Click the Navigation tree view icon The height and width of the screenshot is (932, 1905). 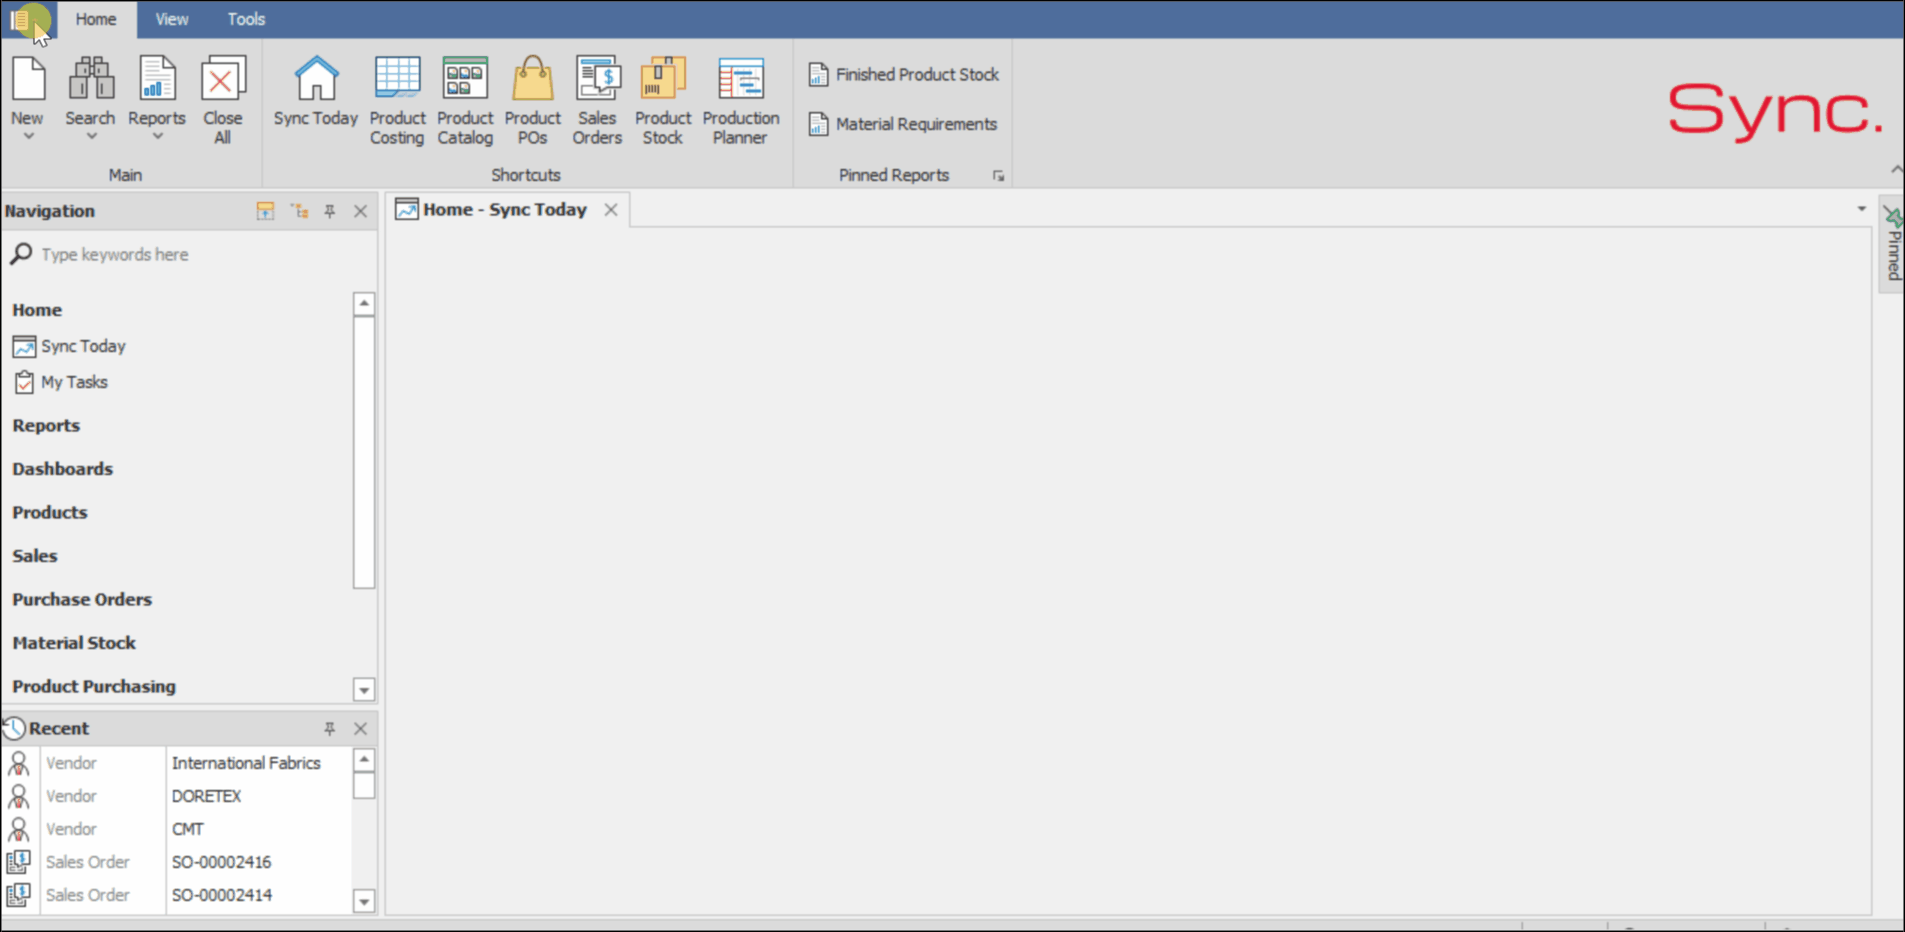[299, 211]
